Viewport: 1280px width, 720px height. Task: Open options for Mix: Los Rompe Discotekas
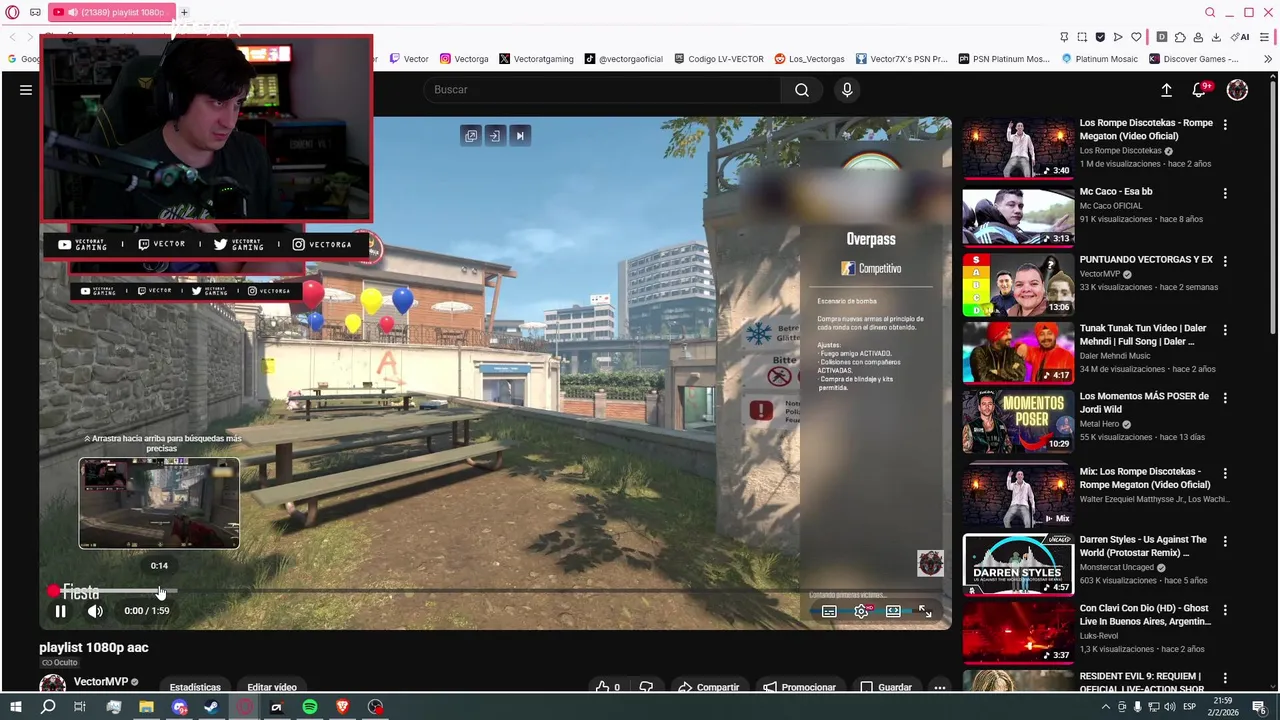point(1225,473)
